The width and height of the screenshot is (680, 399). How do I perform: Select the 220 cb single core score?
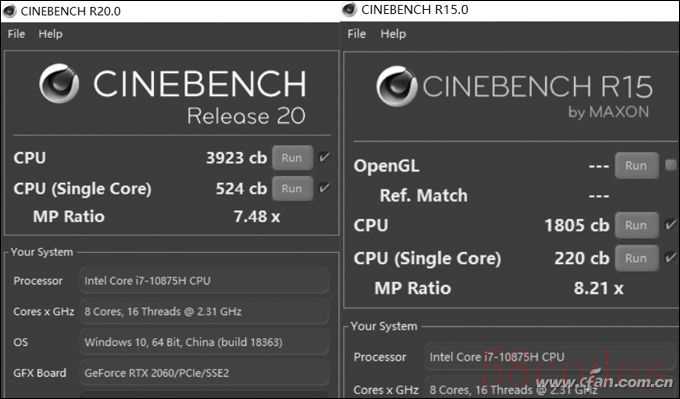pyautogui.click(x=582, y=258)
